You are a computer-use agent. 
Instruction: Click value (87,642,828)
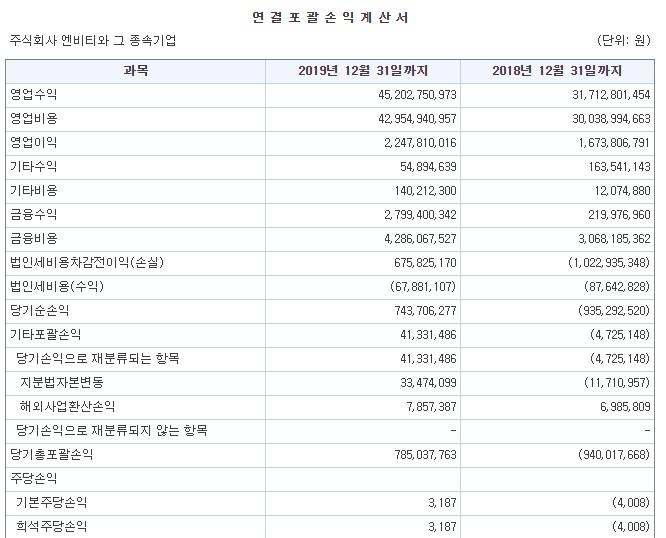(617, 286)
